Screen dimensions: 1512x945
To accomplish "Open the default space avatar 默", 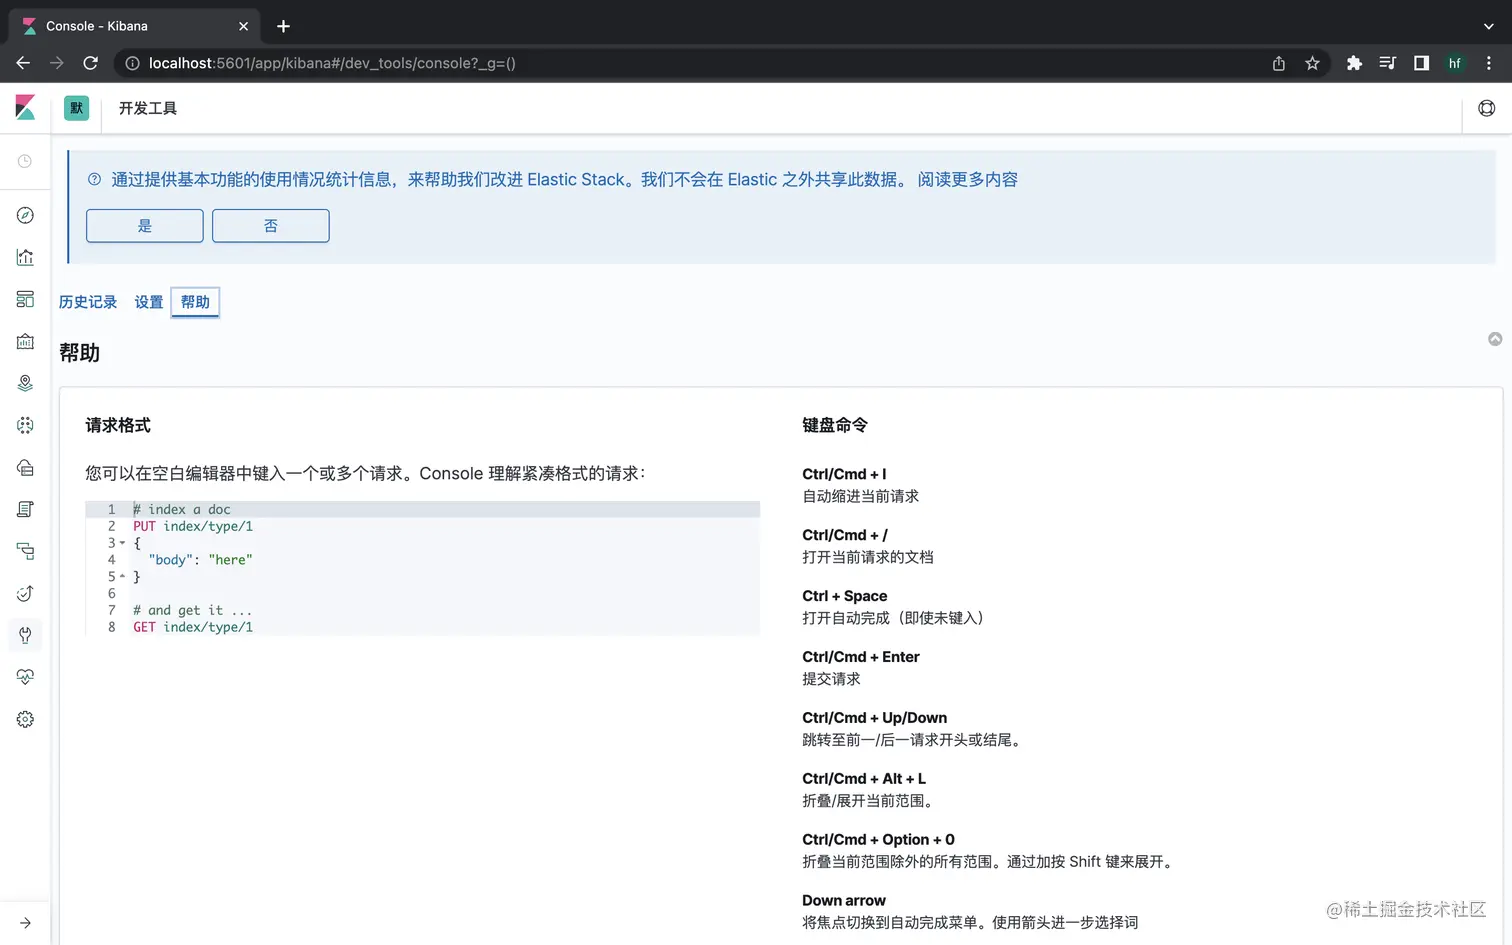I will click(76, 108).
